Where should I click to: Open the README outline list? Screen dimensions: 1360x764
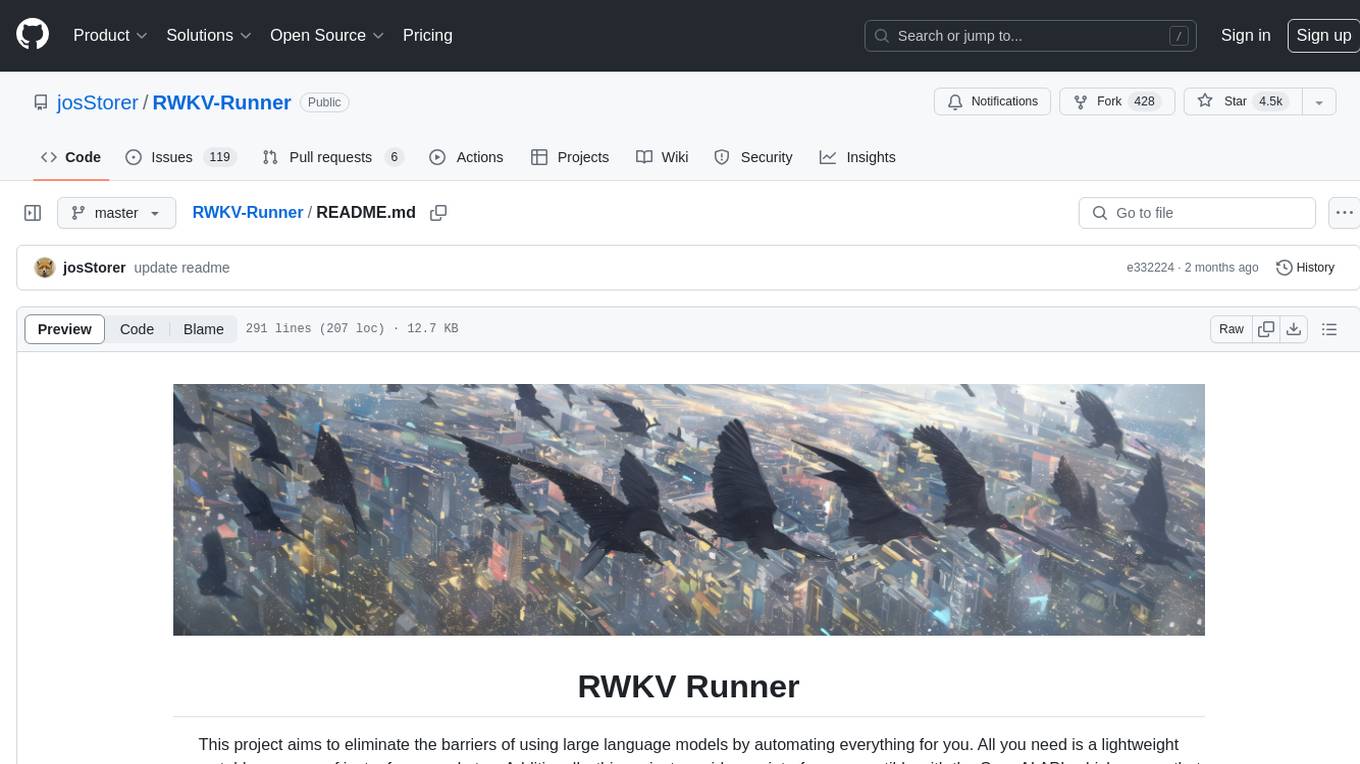point(1329,329)
